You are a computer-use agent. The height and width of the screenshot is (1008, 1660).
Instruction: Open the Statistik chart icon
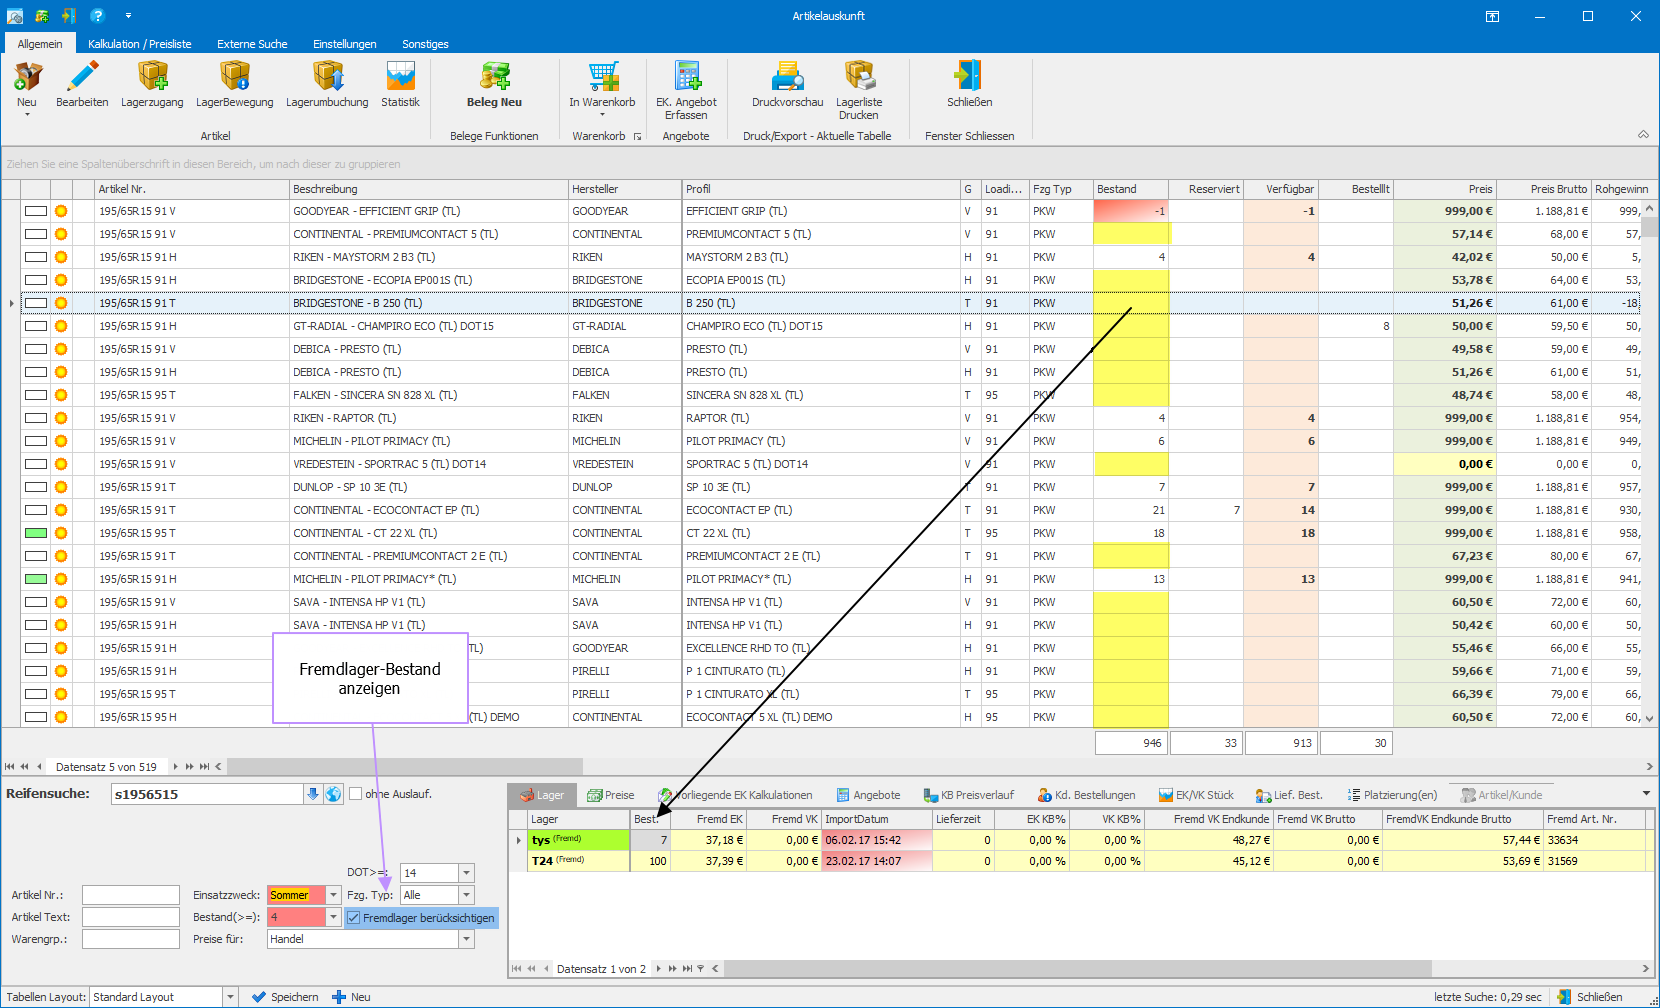tap(400, 77)
